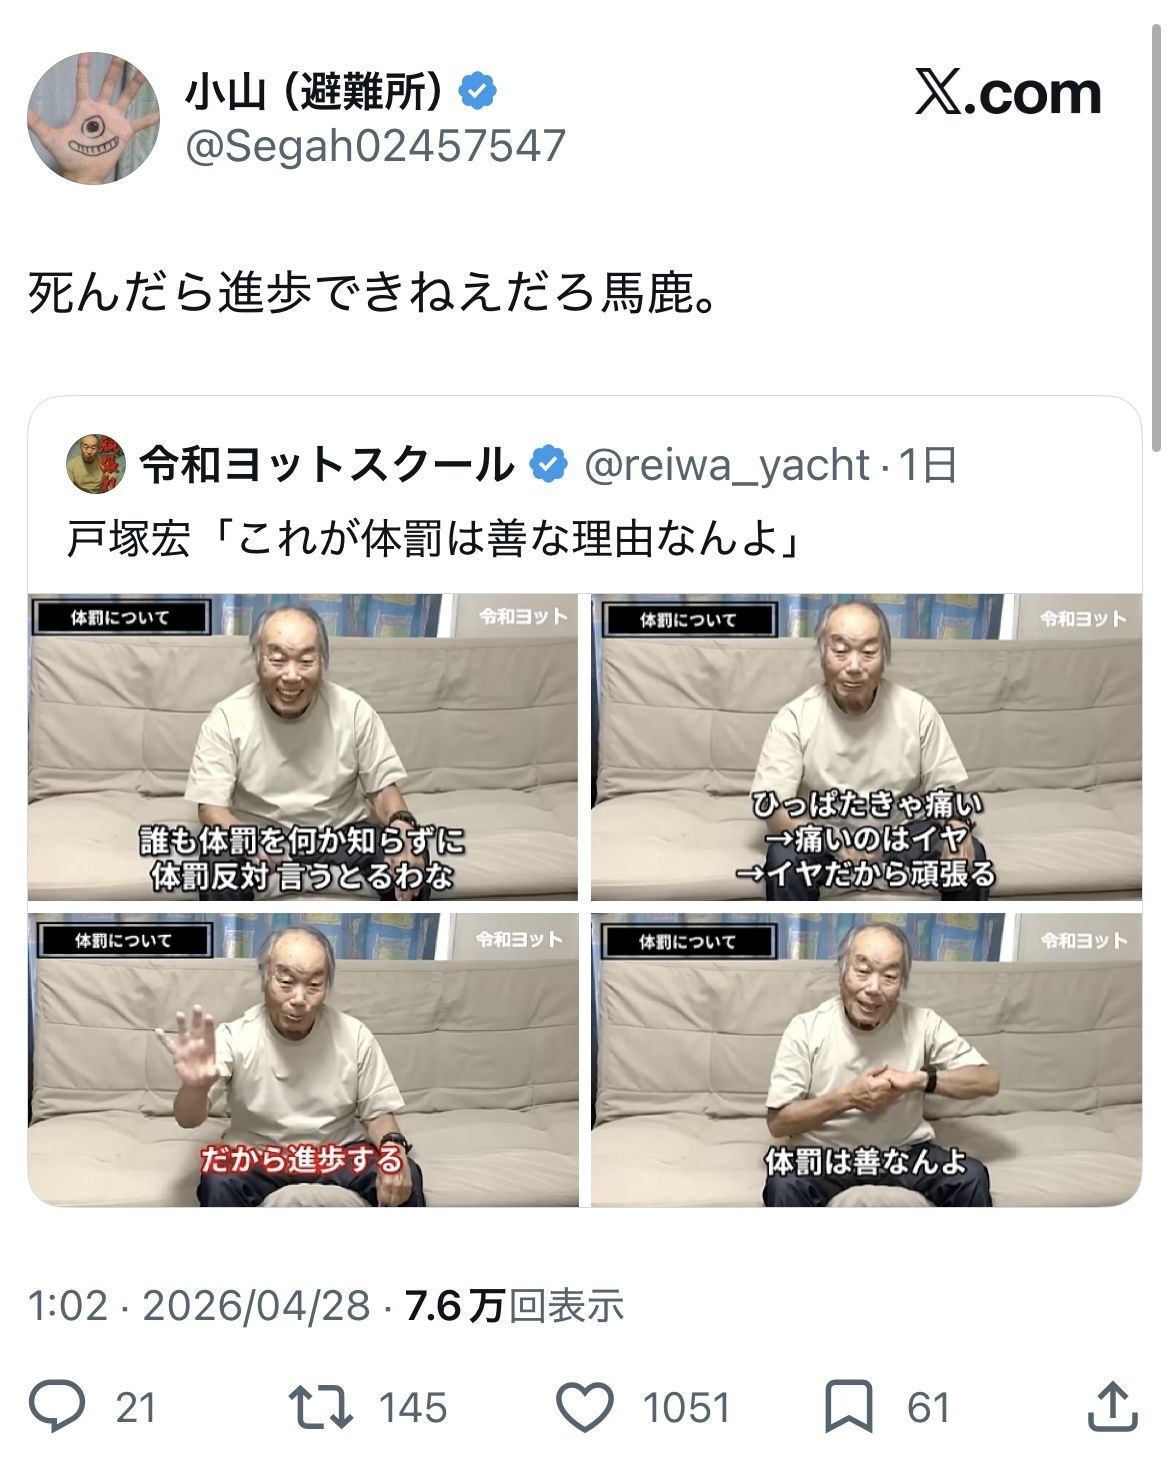Open the @reiwa_yacht handle link

(726, 466)
